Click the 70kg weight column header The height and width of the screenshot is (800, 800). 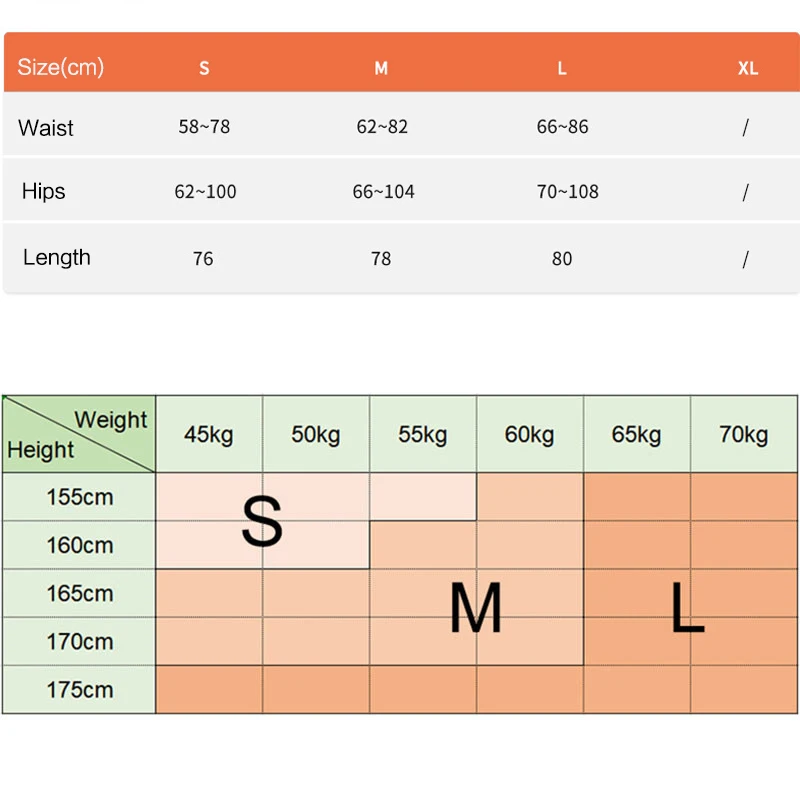coord(743,435)
